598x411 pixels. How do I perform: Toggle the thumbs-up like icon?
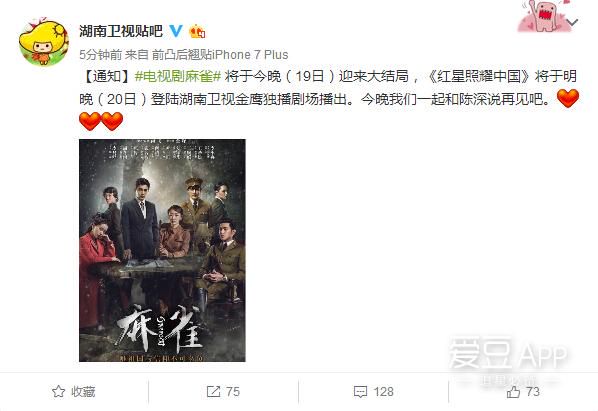click(x=513, y=392)
